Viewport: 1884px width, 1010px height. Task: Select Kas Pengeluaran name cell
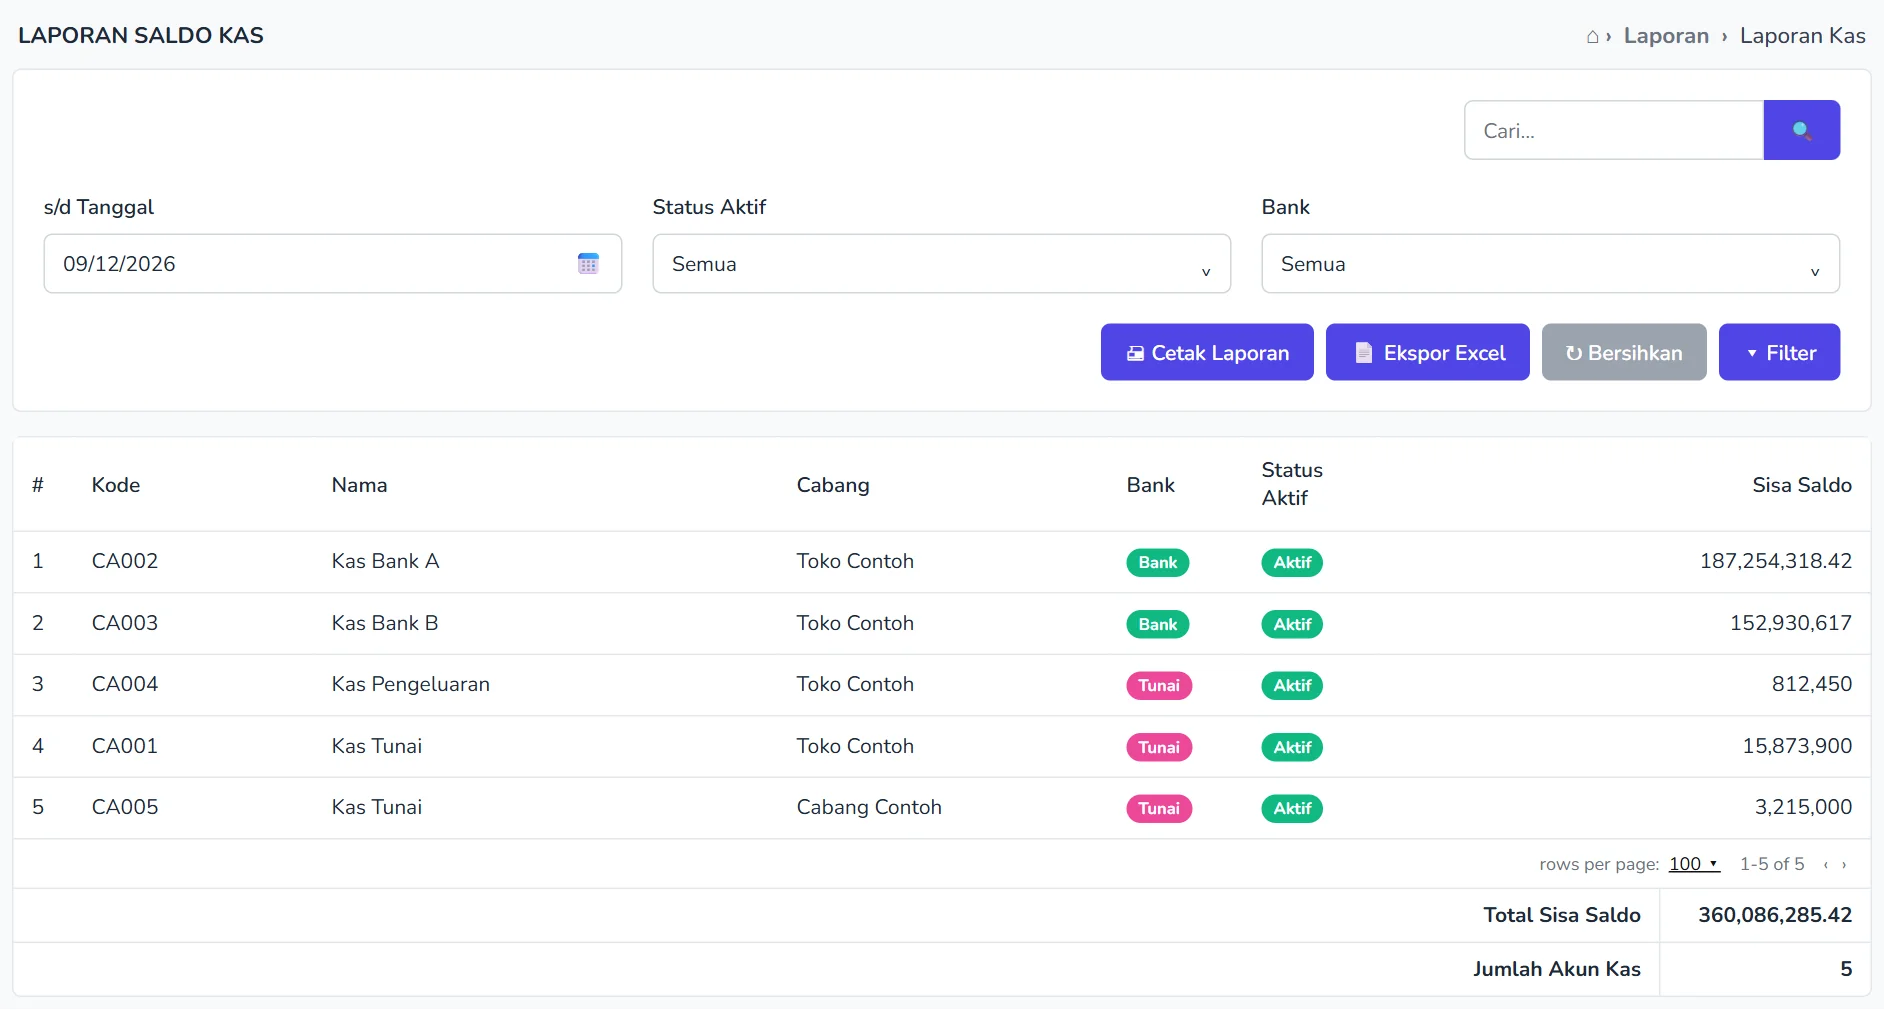coord(411,684)
